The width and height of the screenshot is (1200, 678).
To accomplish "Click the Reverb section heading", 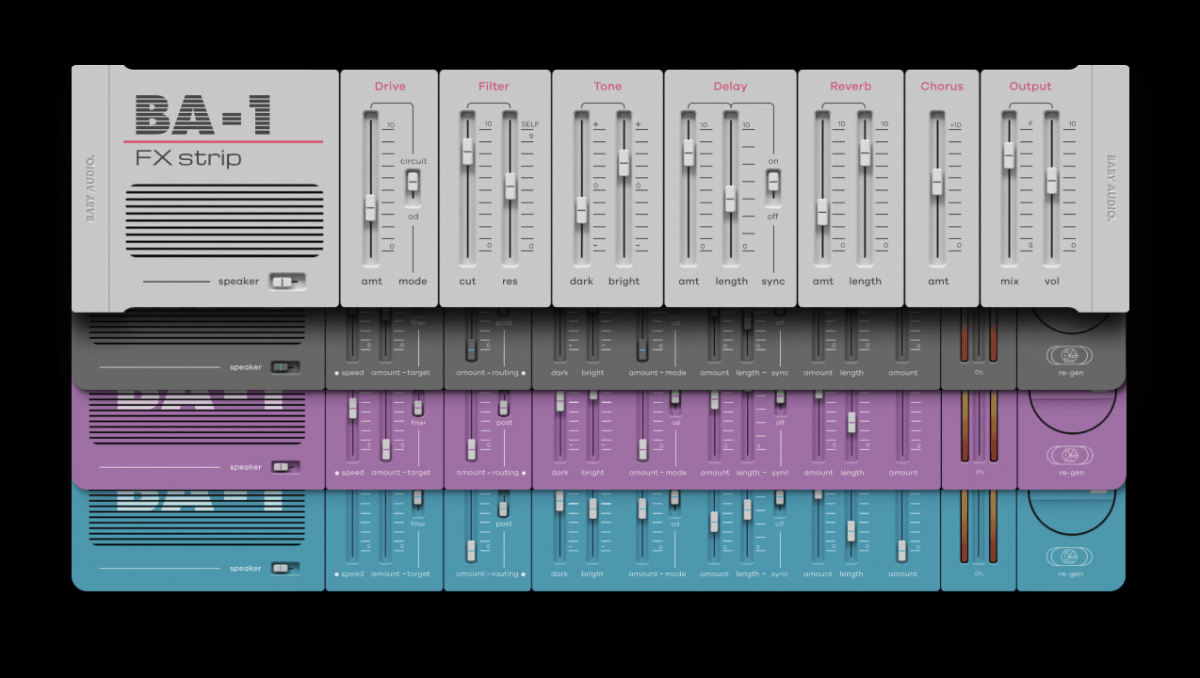I will point(851,86).
